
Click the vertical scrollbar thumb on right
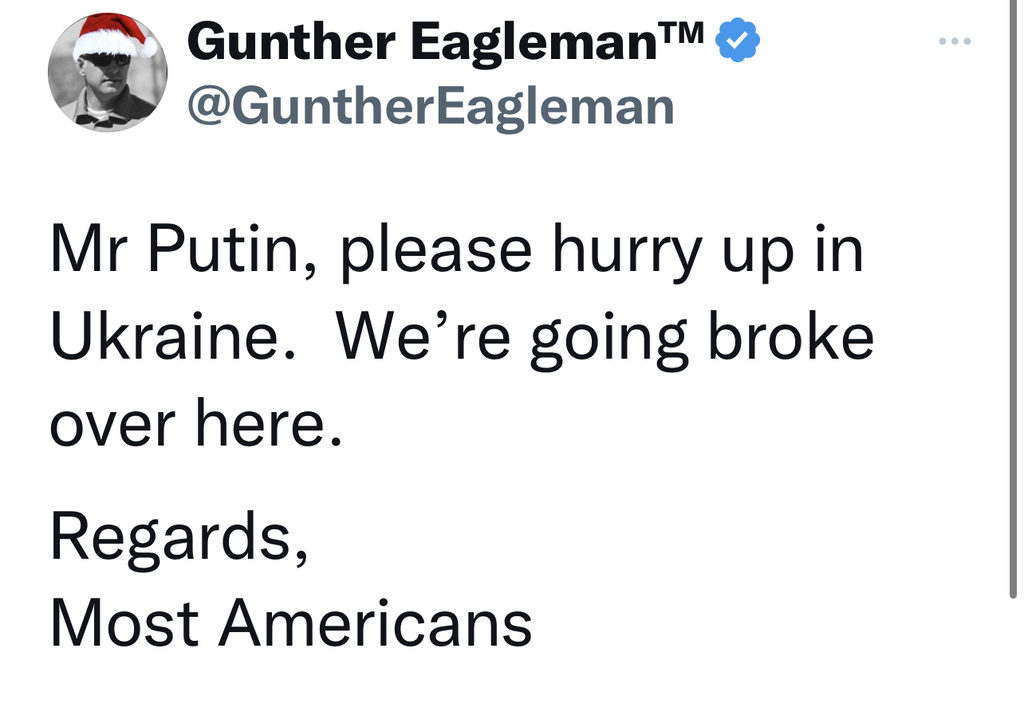(x=1013, y=298)
